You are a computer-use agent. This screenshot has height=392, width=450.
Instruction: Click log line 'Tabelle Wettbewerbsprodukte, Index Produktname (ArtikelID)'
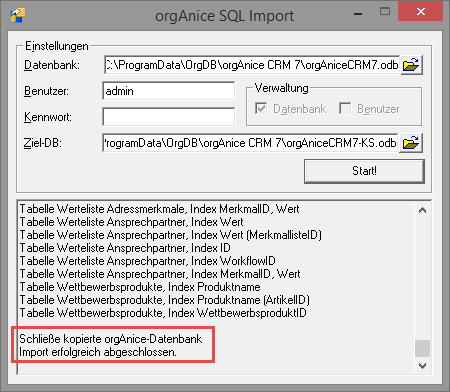coord(165,300)
